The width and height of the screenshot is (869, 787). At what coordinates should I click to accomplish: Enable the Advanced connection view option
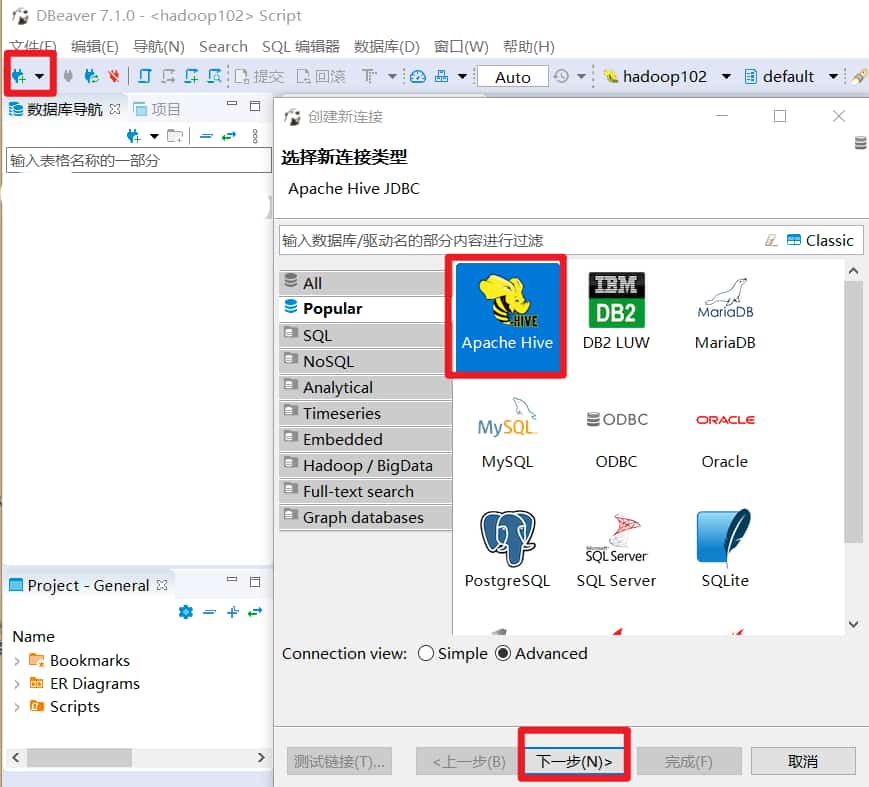[x=503, y=653]
